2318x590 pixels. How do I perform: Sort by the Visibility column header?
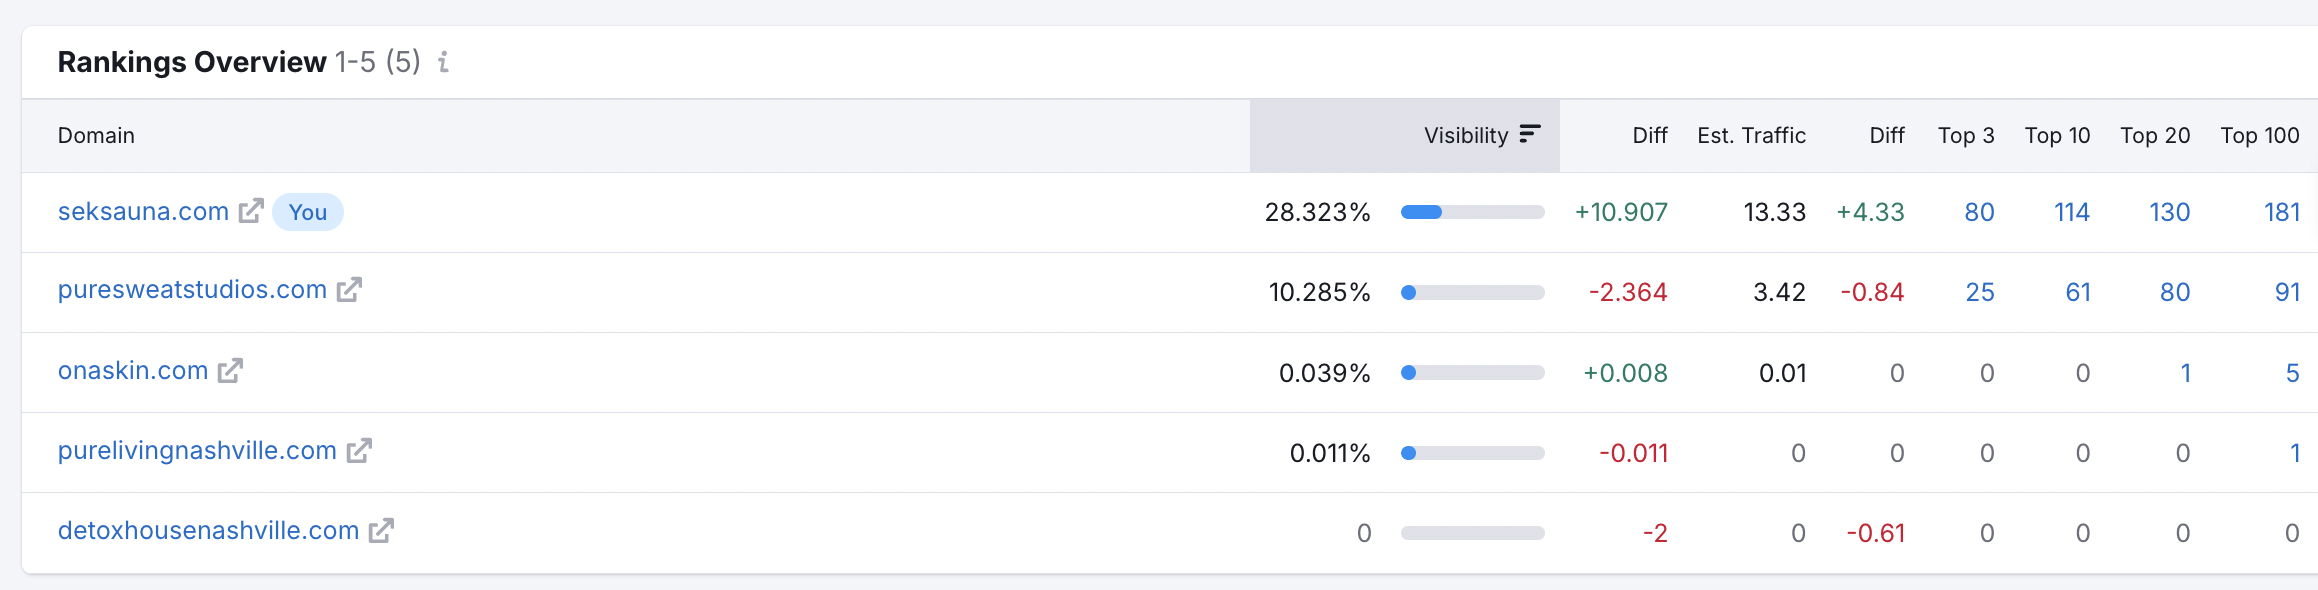[1466, 136]
